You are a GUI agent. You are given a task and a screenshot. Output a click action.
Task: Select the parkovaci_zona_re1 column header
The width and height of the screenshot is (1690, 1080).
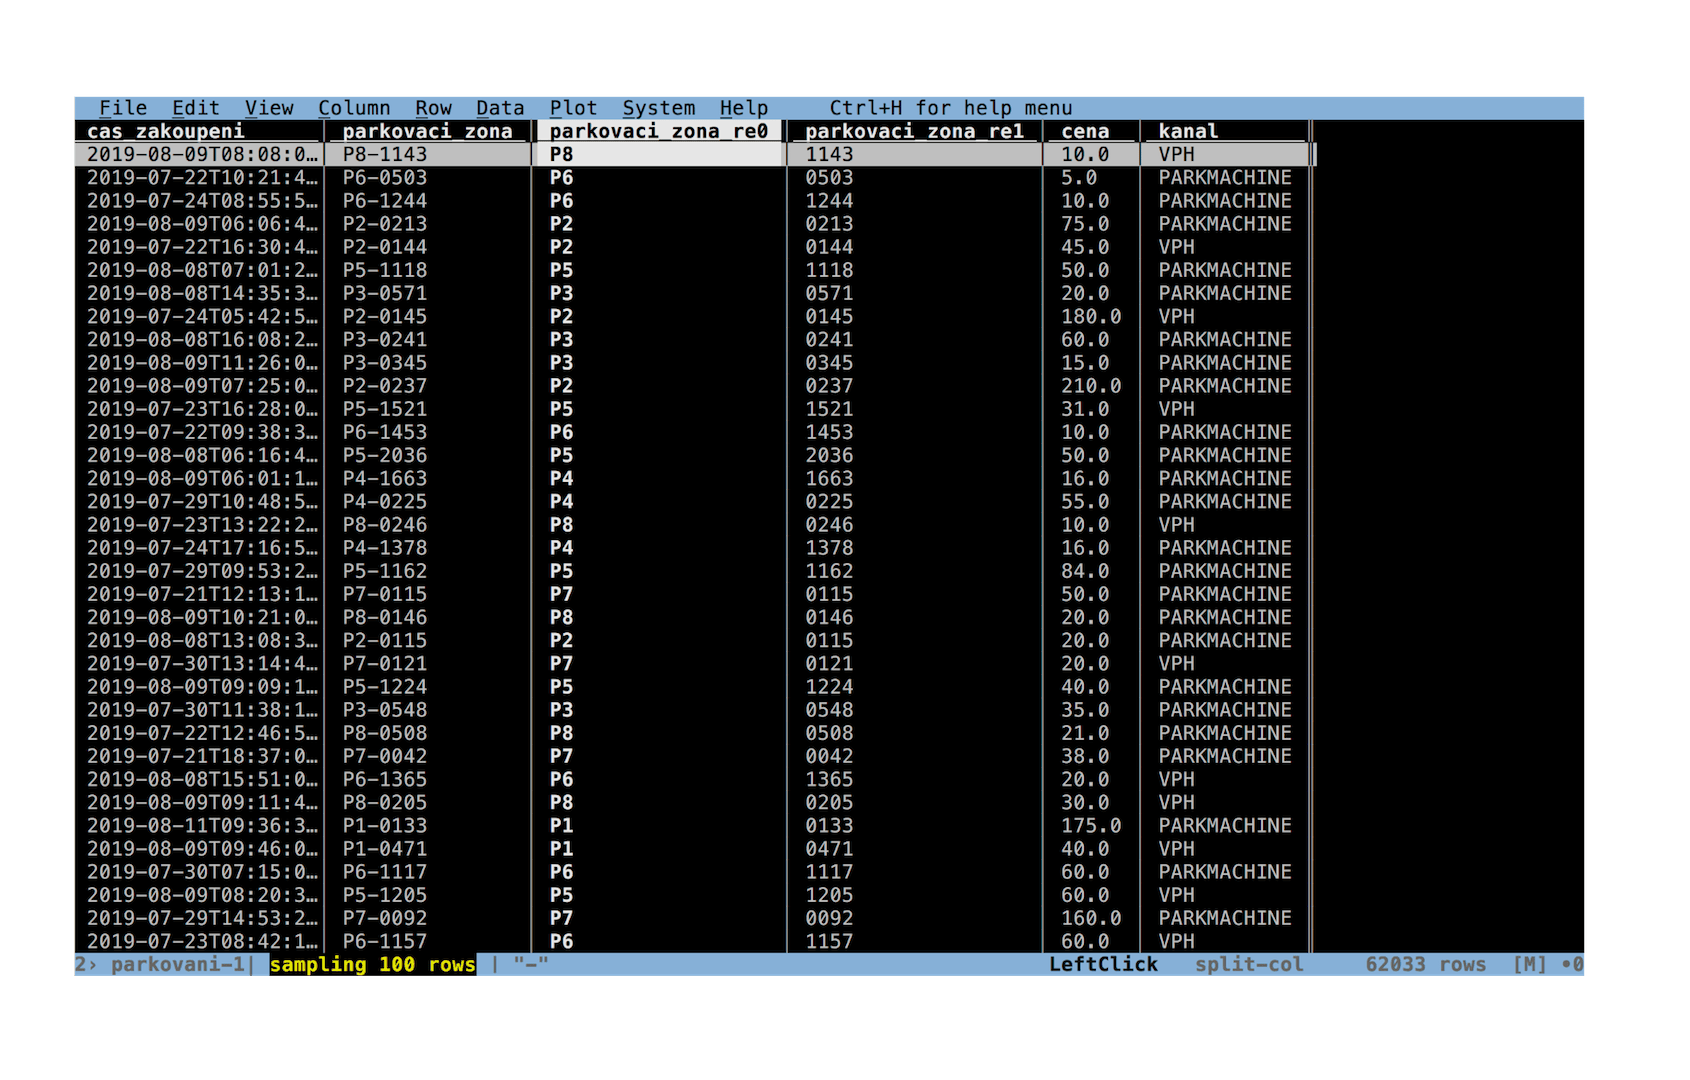(x=915, y=131)
